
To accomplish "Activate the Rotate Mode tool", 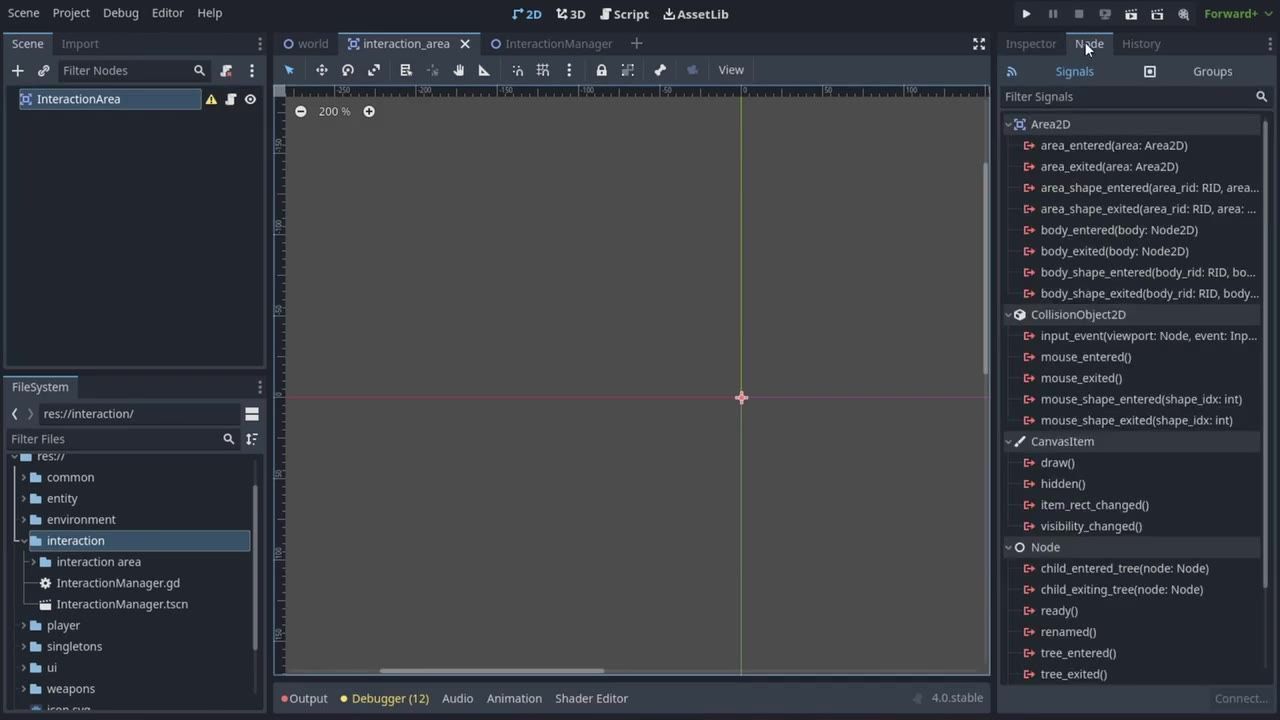I will tap(348, 70).
